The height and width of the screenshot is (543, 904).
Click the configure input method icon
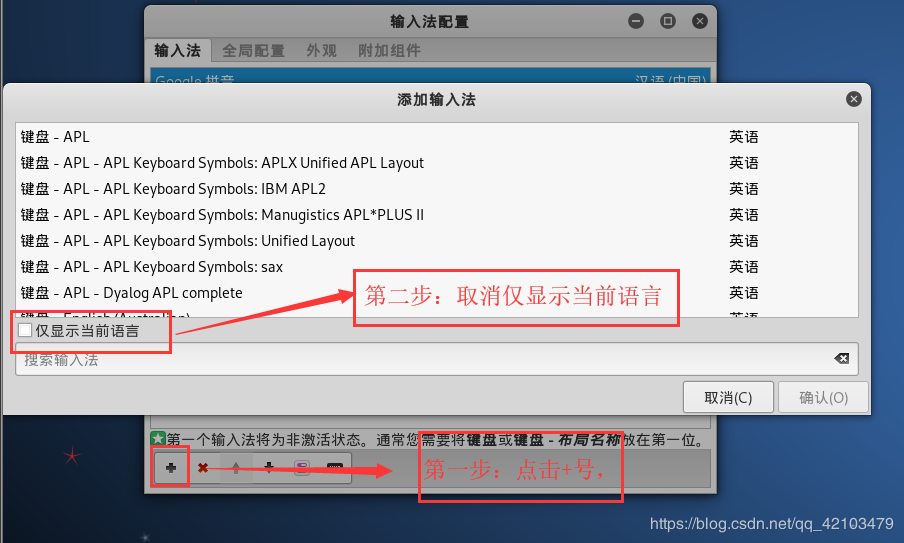pyautogui.click(x=302, y=467)
